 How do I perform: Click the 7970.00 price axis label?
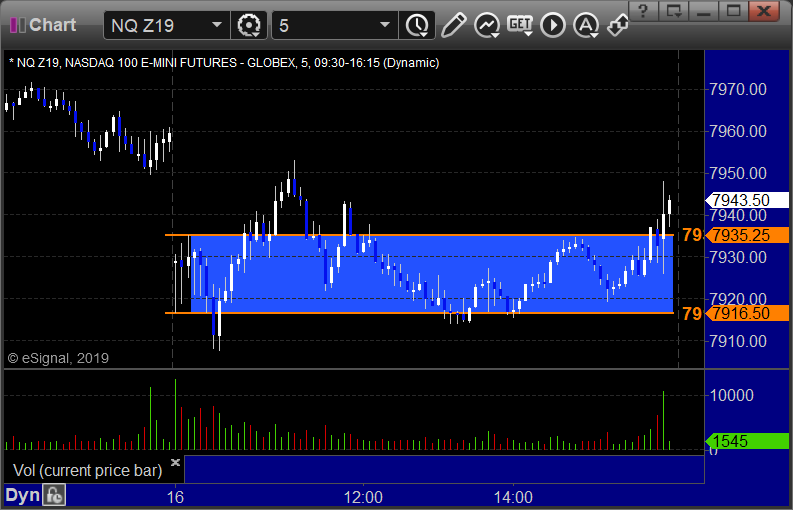(738, 90)
